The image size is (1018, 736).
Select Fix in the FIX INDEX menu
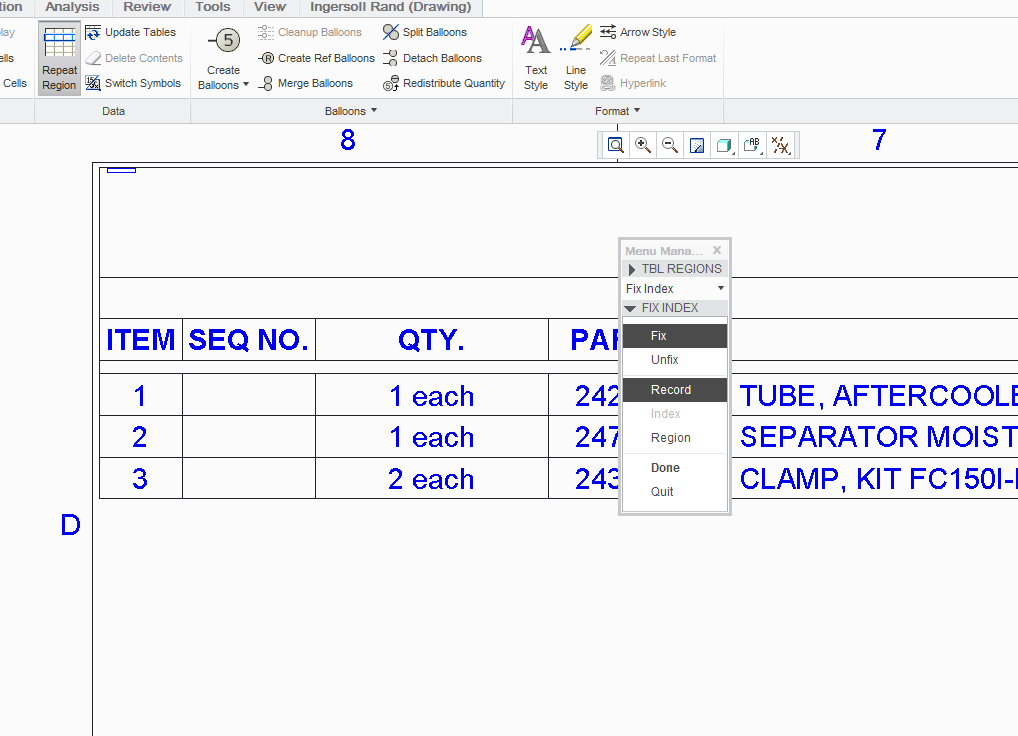pyautogui.click(x=675, y=336)
